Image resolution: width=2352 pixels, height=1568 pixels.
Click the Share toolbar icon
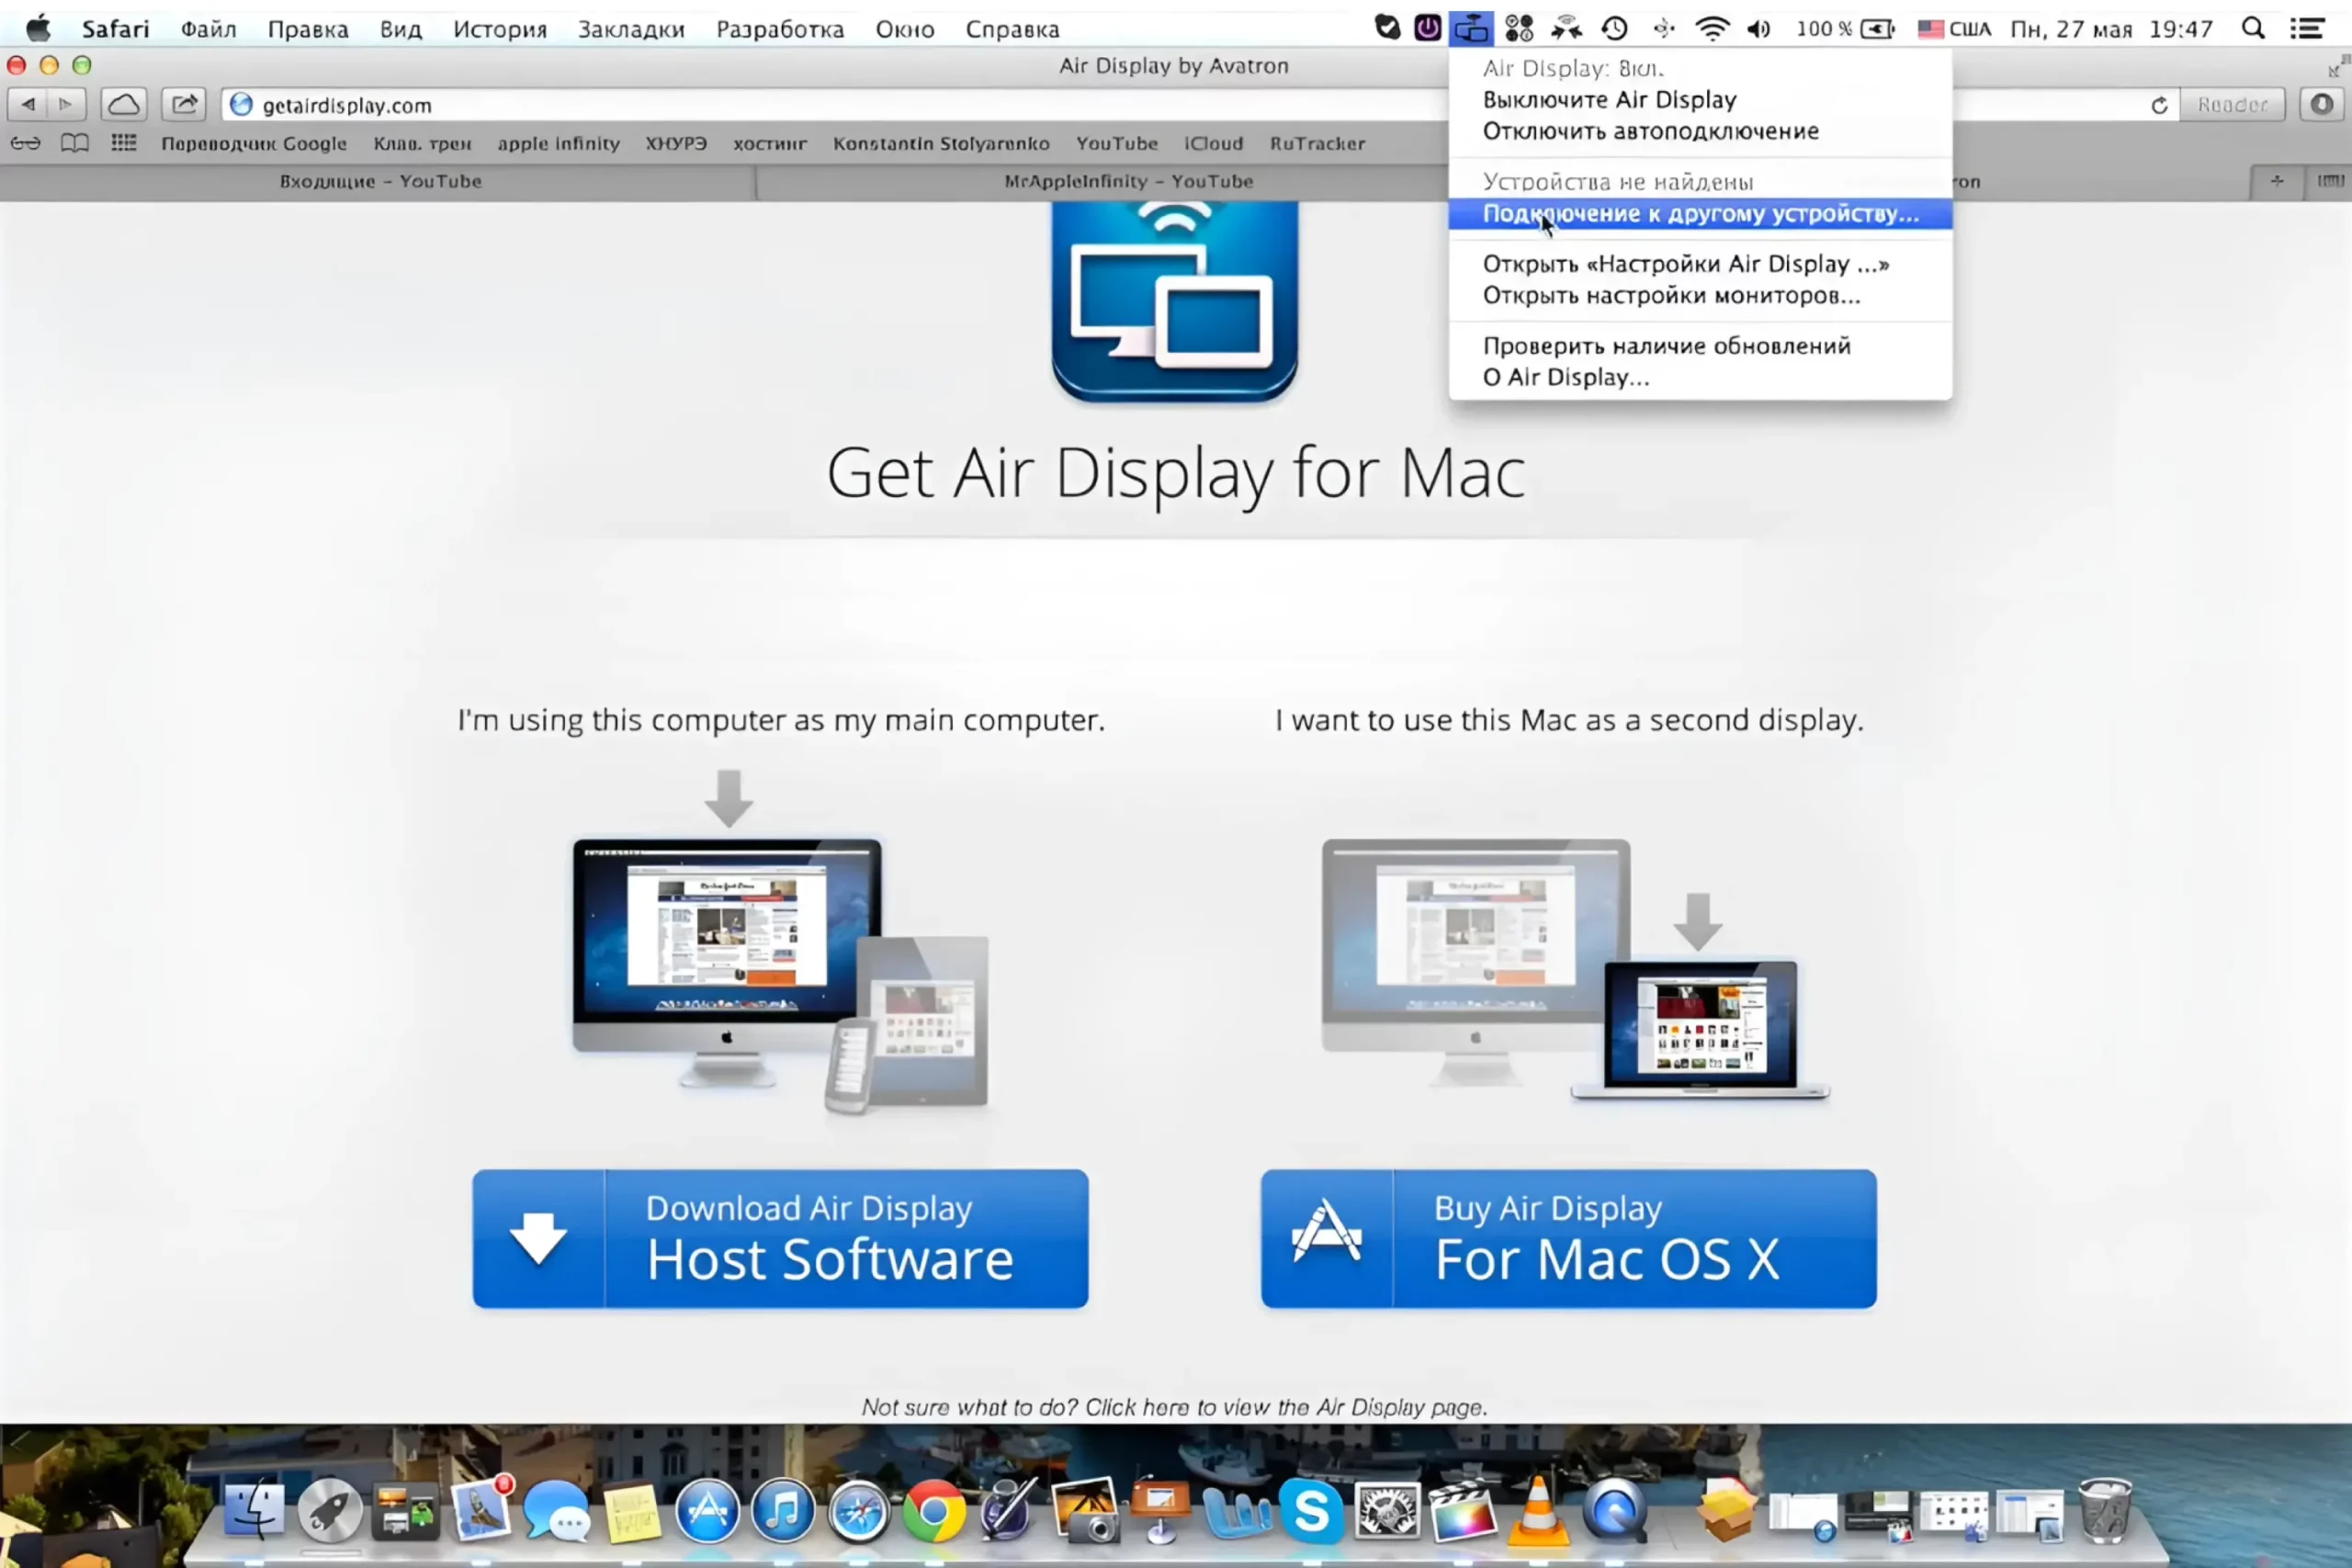pos(184,104)
